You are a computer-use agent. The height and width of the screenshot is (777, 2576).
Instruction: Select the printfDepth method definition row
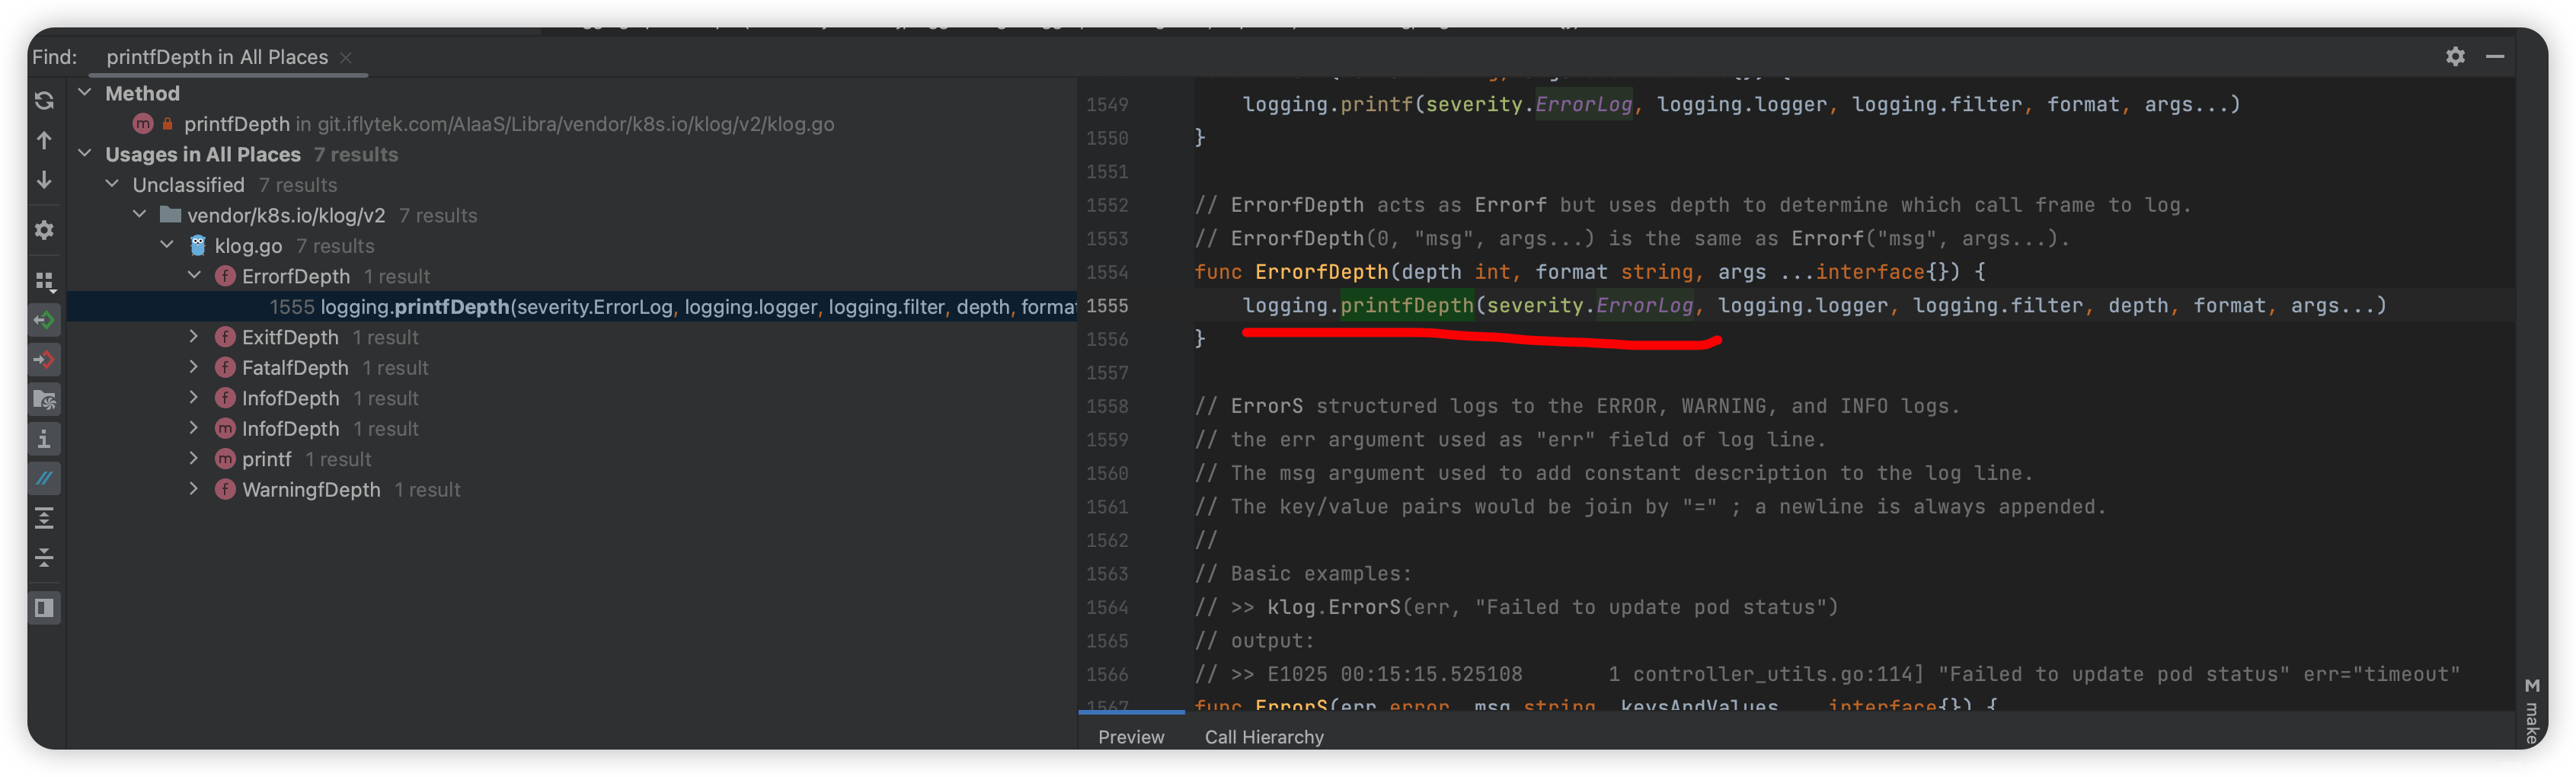click(572, 124)
